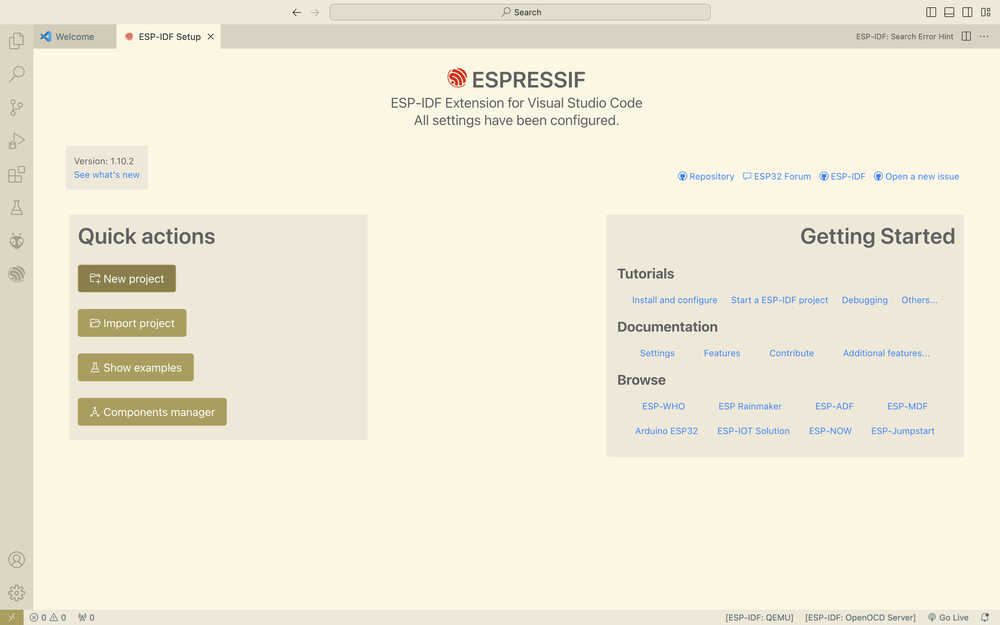Toggle the panel layout control top right
This screenshot has width=1000, height=625.
coord(947,11)
